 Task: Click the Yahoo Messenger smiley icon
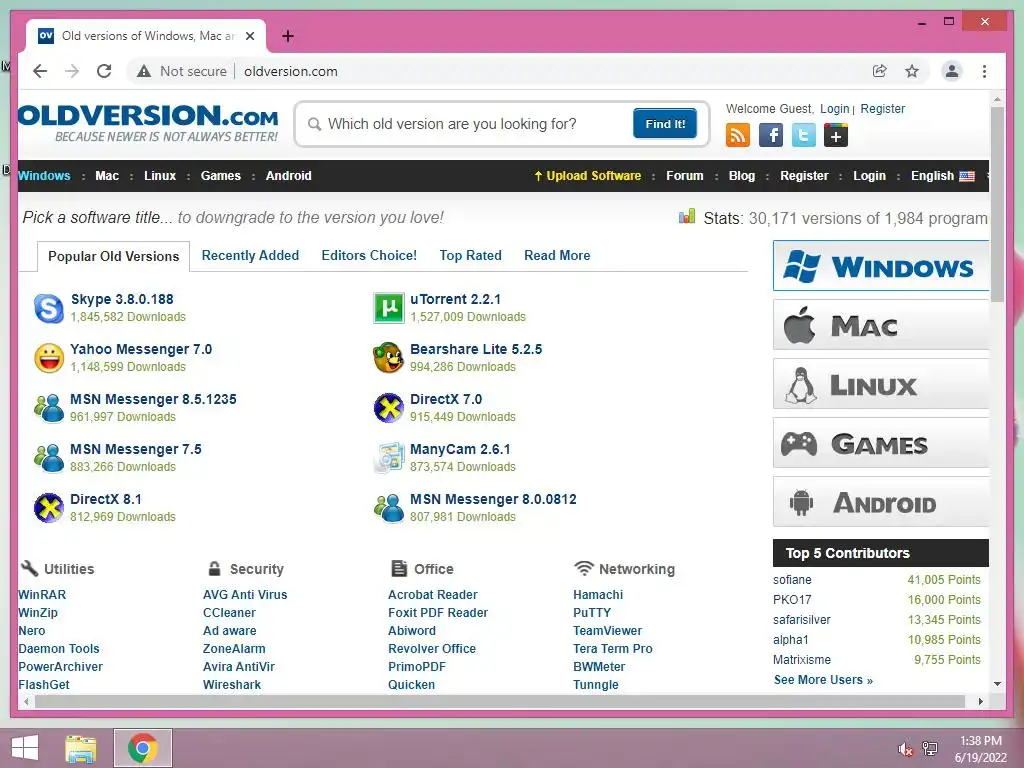pyautogui.click(x=49, y=358)
